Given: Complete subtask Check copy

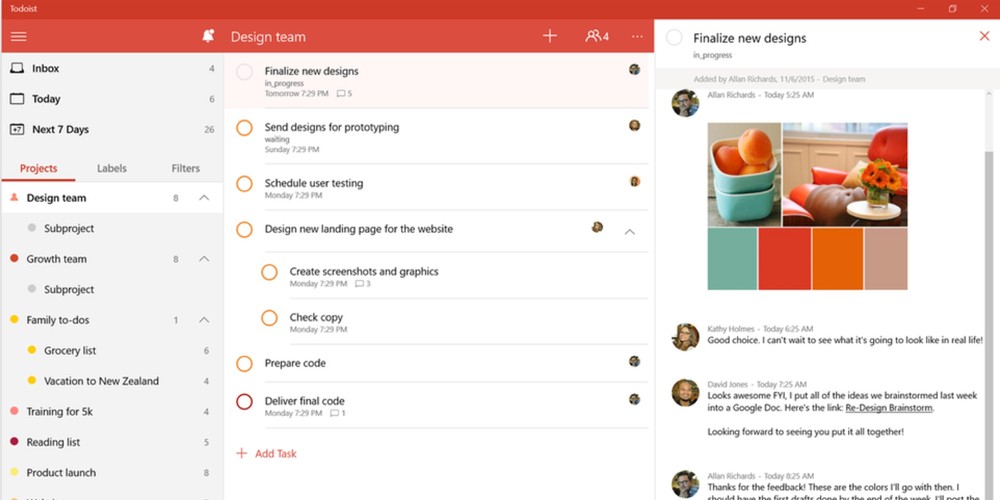Looking at the screenshot, I should pos(269,318).
